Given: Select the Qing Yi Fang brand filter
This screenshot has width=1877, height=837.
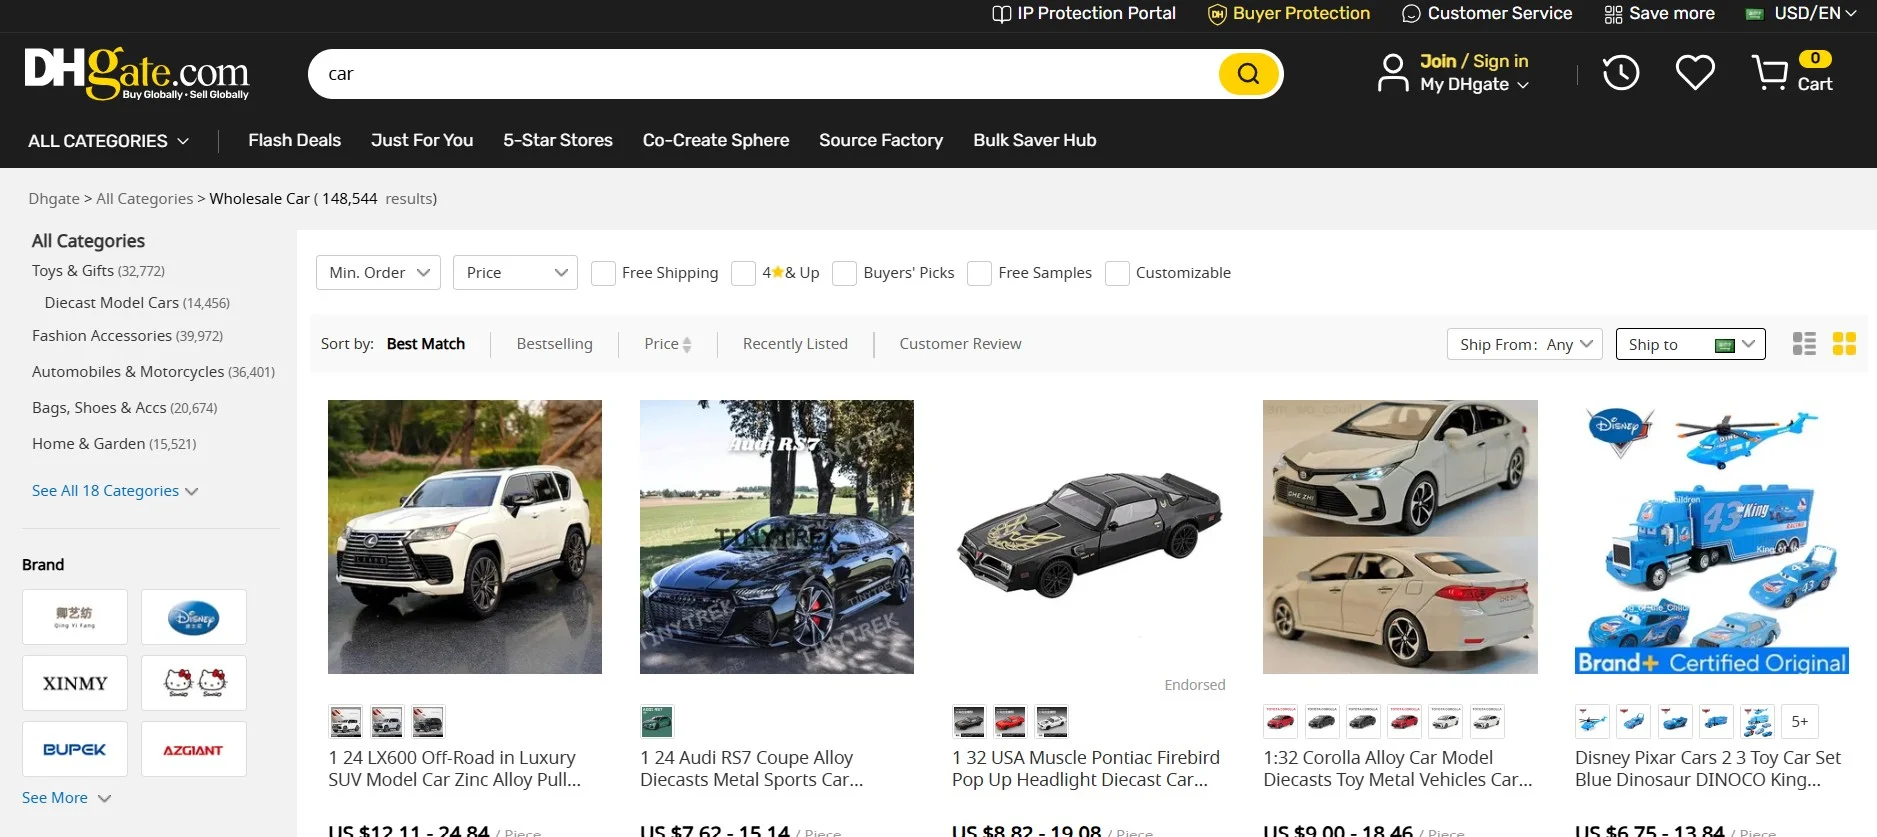Looking at the screenshot, I should point(75,617).
